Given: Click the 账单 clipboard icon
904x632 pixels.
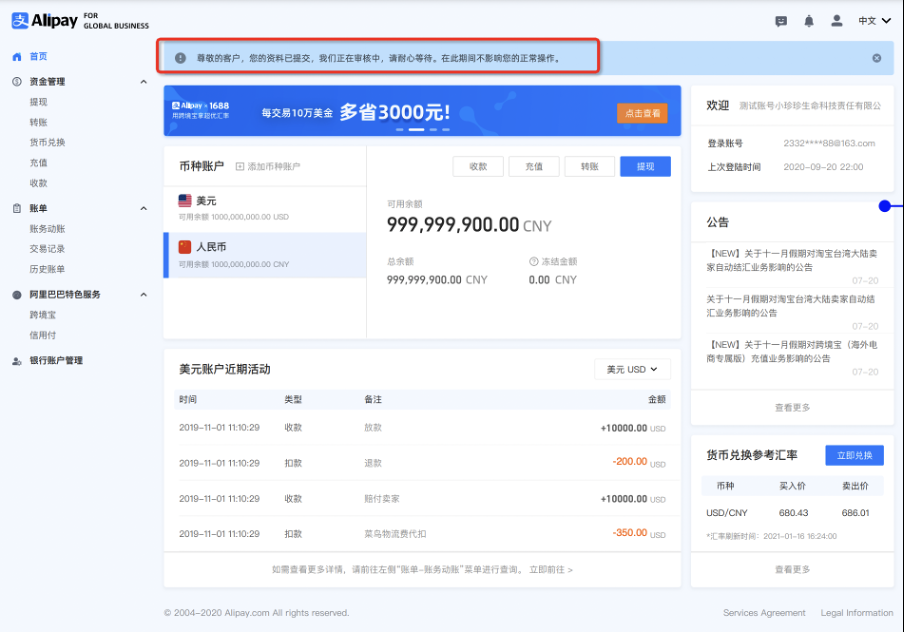Looking at the screenshot, I should [17, 208].
